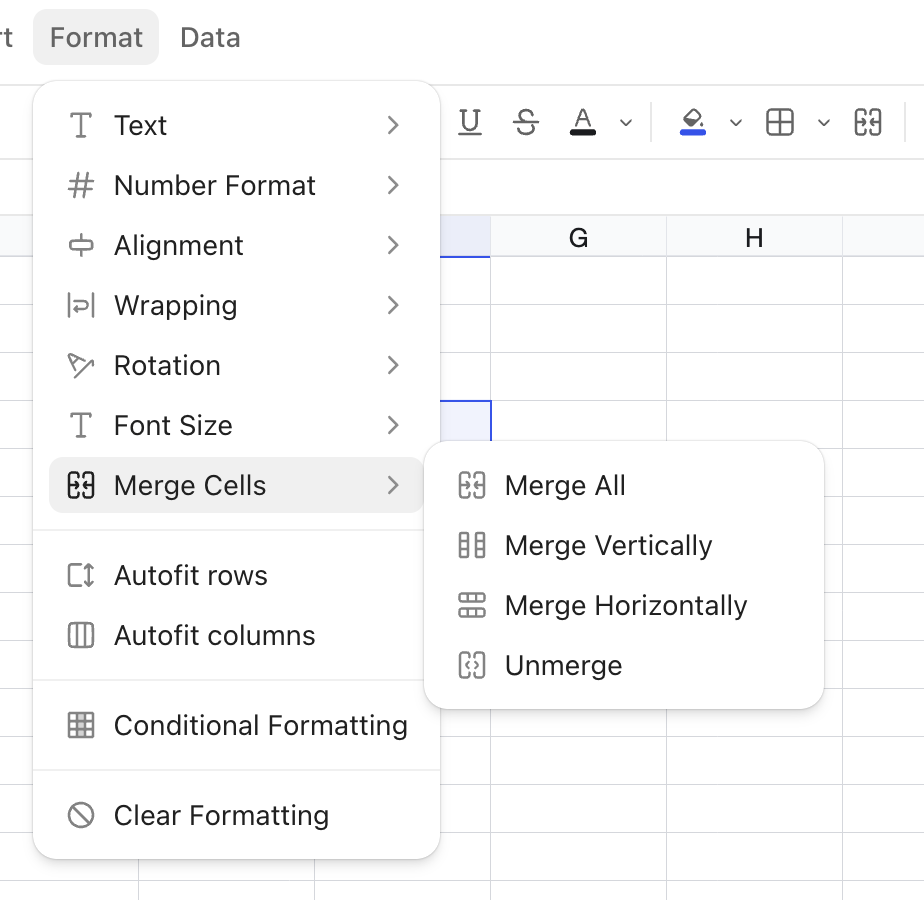Click the Merge Cells menu icon

click(x=81, y=485)
